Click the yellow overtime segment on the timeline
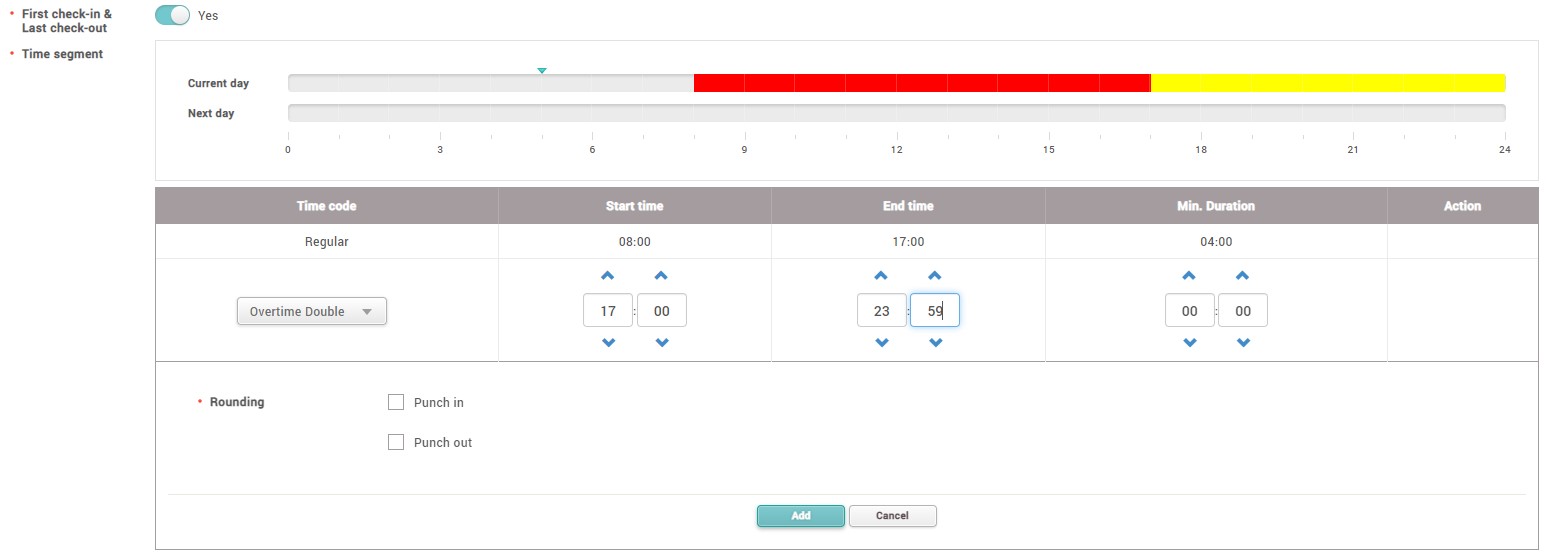Image resolution: width=1546 pixels, height=556 pixels. pos(1328,83)
